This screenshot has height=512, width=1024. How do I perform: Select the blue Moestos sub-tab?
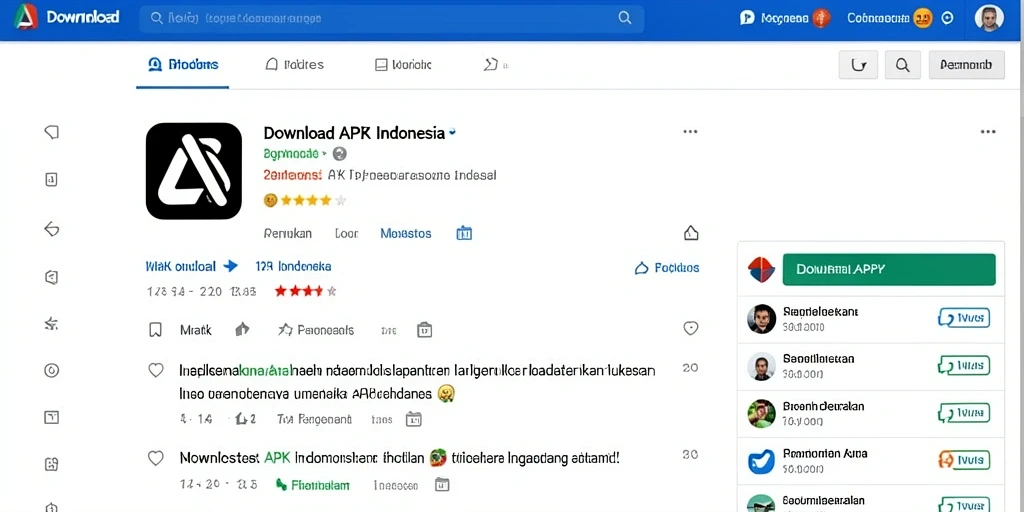(x=406, y=233)
